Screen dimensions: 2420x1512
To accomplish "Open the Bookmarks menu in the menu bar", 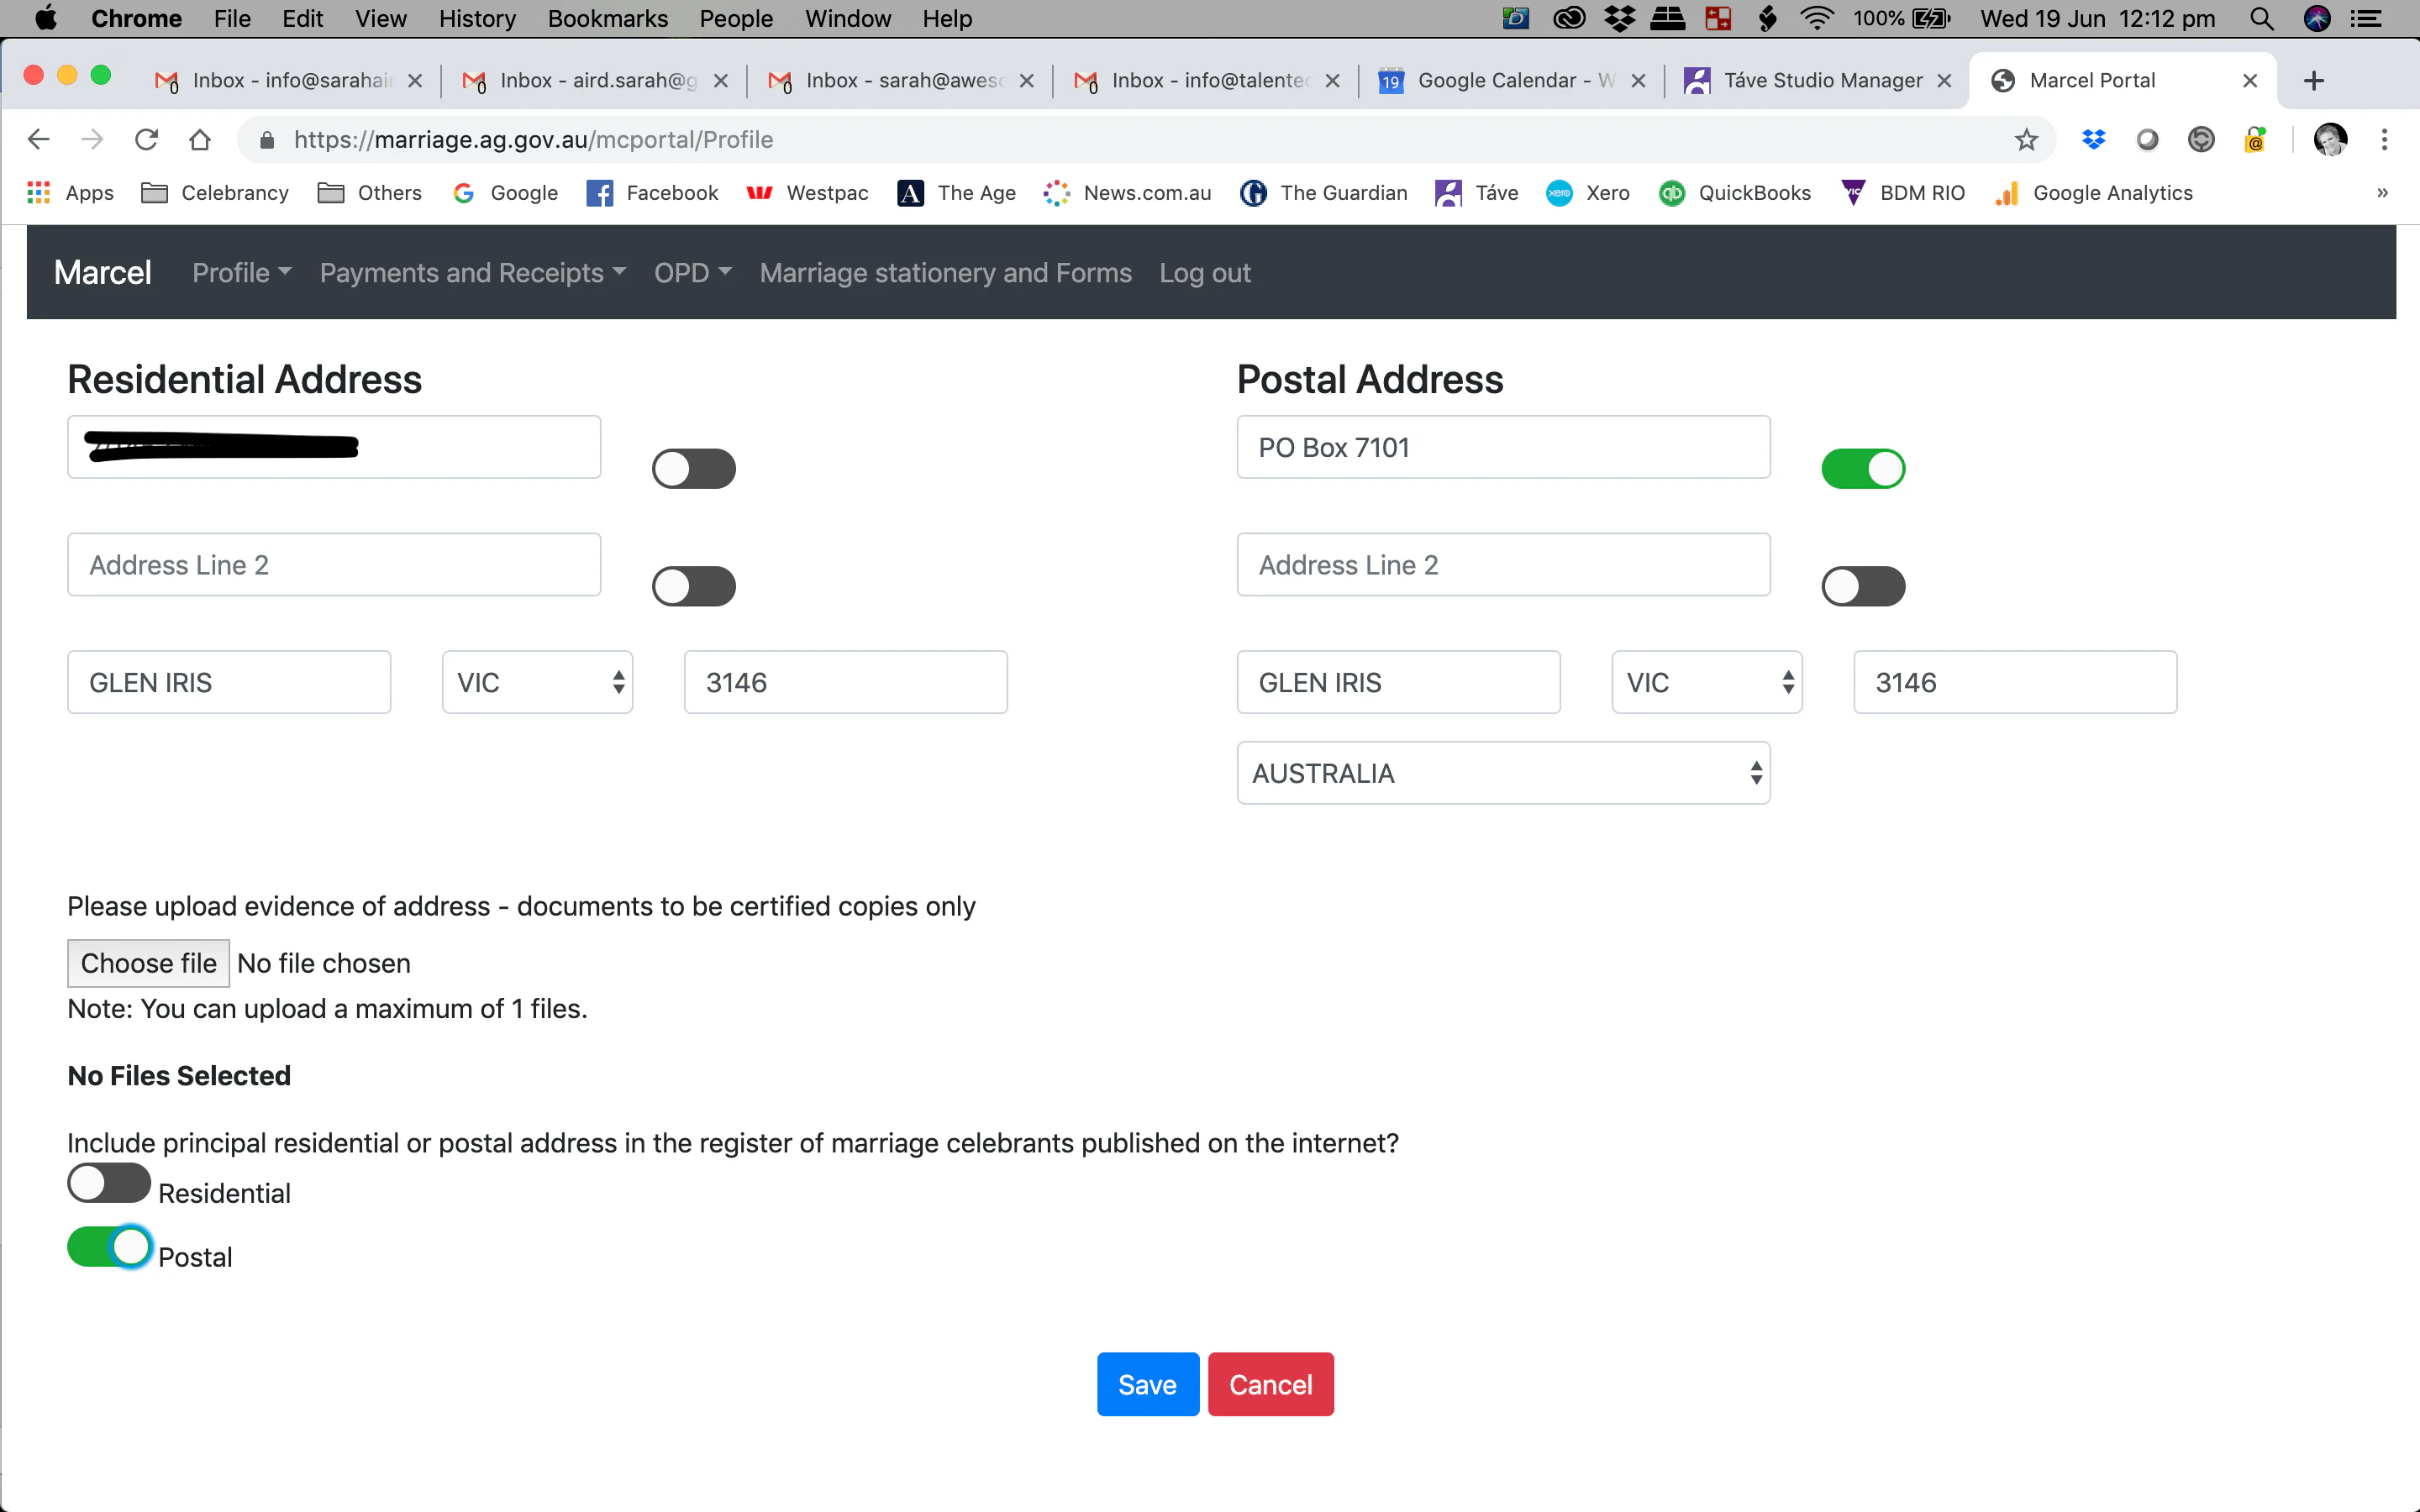I will click(x=607, y=19).
